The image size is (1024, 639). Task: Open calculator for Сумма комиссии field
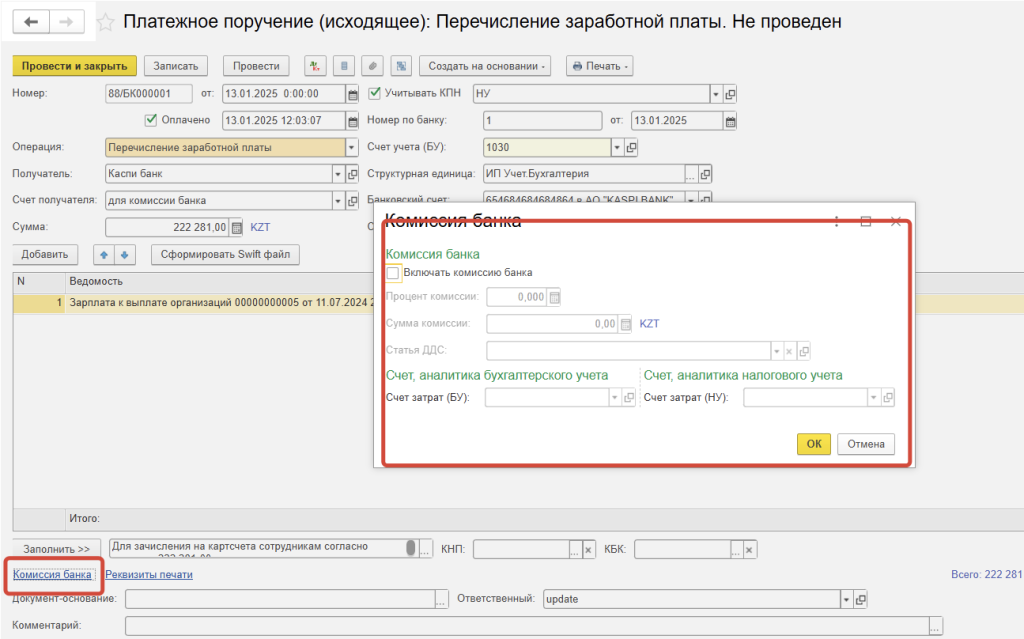626,324
